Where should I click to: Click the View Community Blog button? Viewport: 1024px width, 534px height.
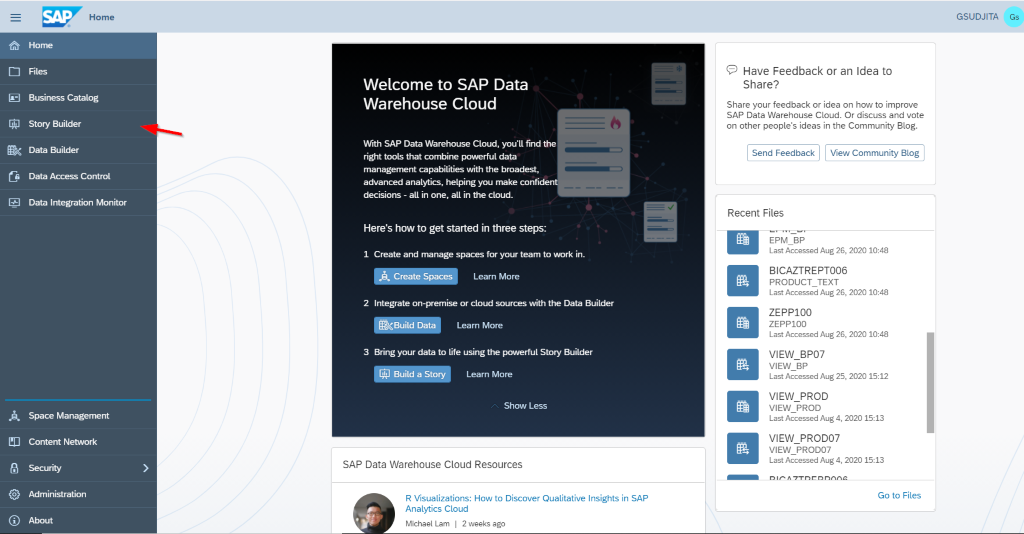874,153
